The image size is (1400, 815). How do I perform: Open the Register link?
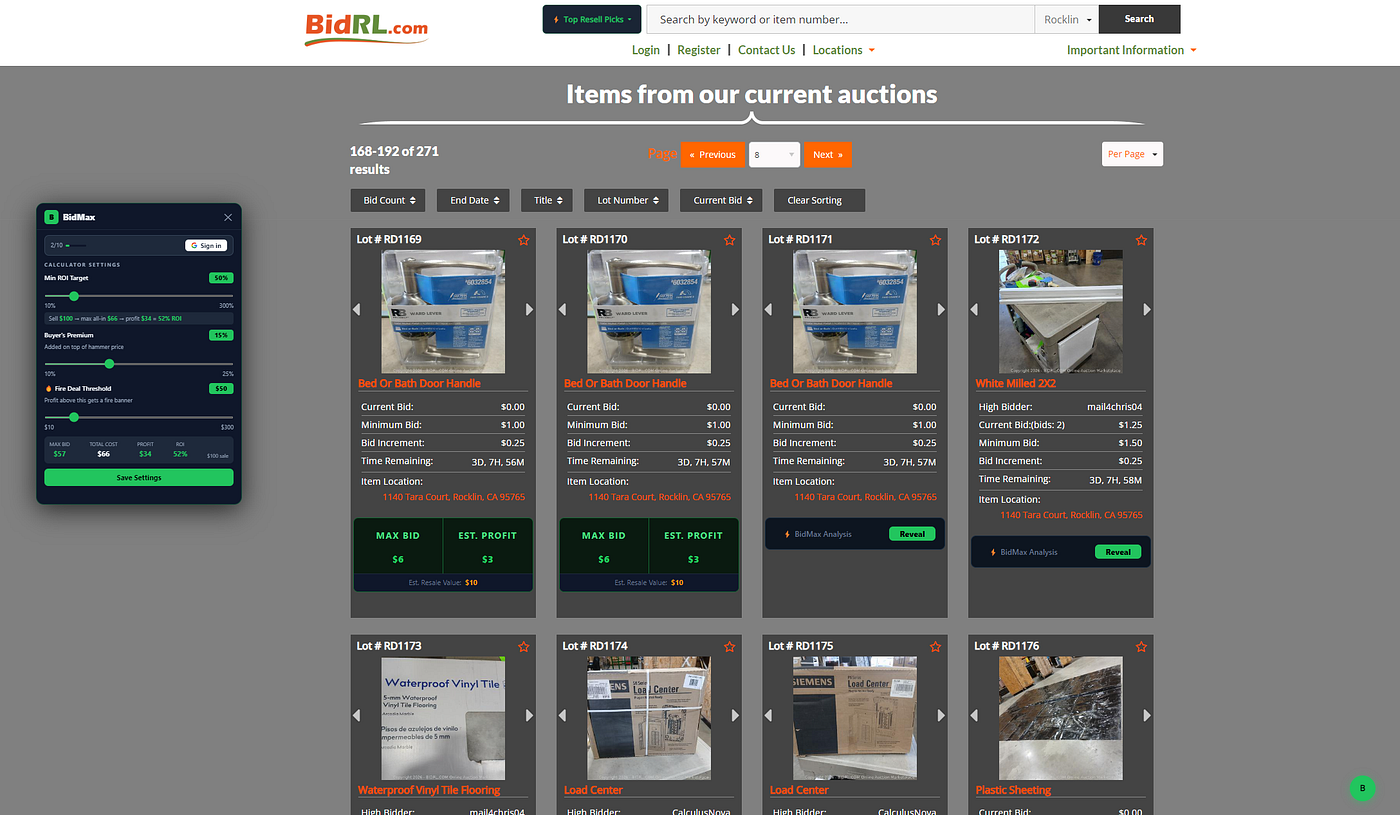pos(699,50)
